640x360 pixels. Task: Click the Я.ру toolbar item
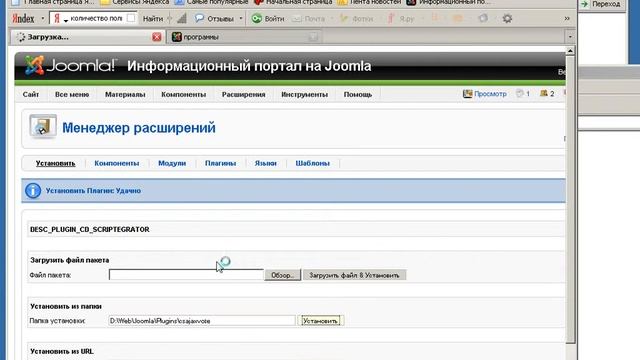(x=400, y=19)
